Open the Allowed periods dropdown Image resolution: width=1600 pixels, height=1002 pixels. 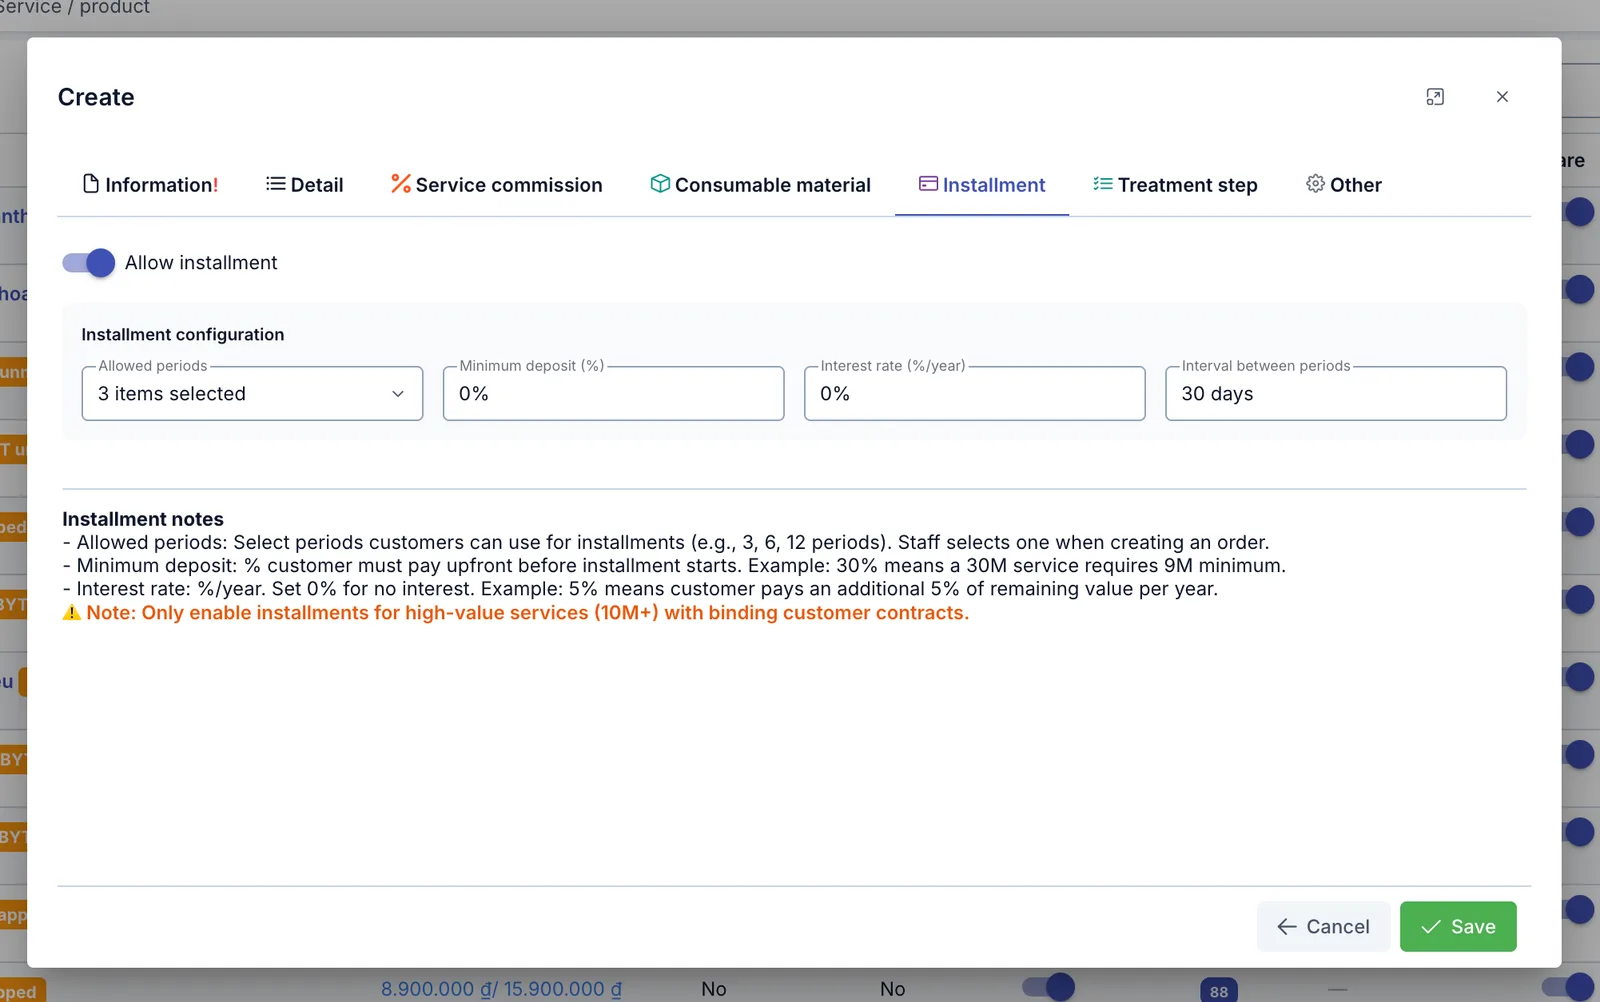pos(252,394)
